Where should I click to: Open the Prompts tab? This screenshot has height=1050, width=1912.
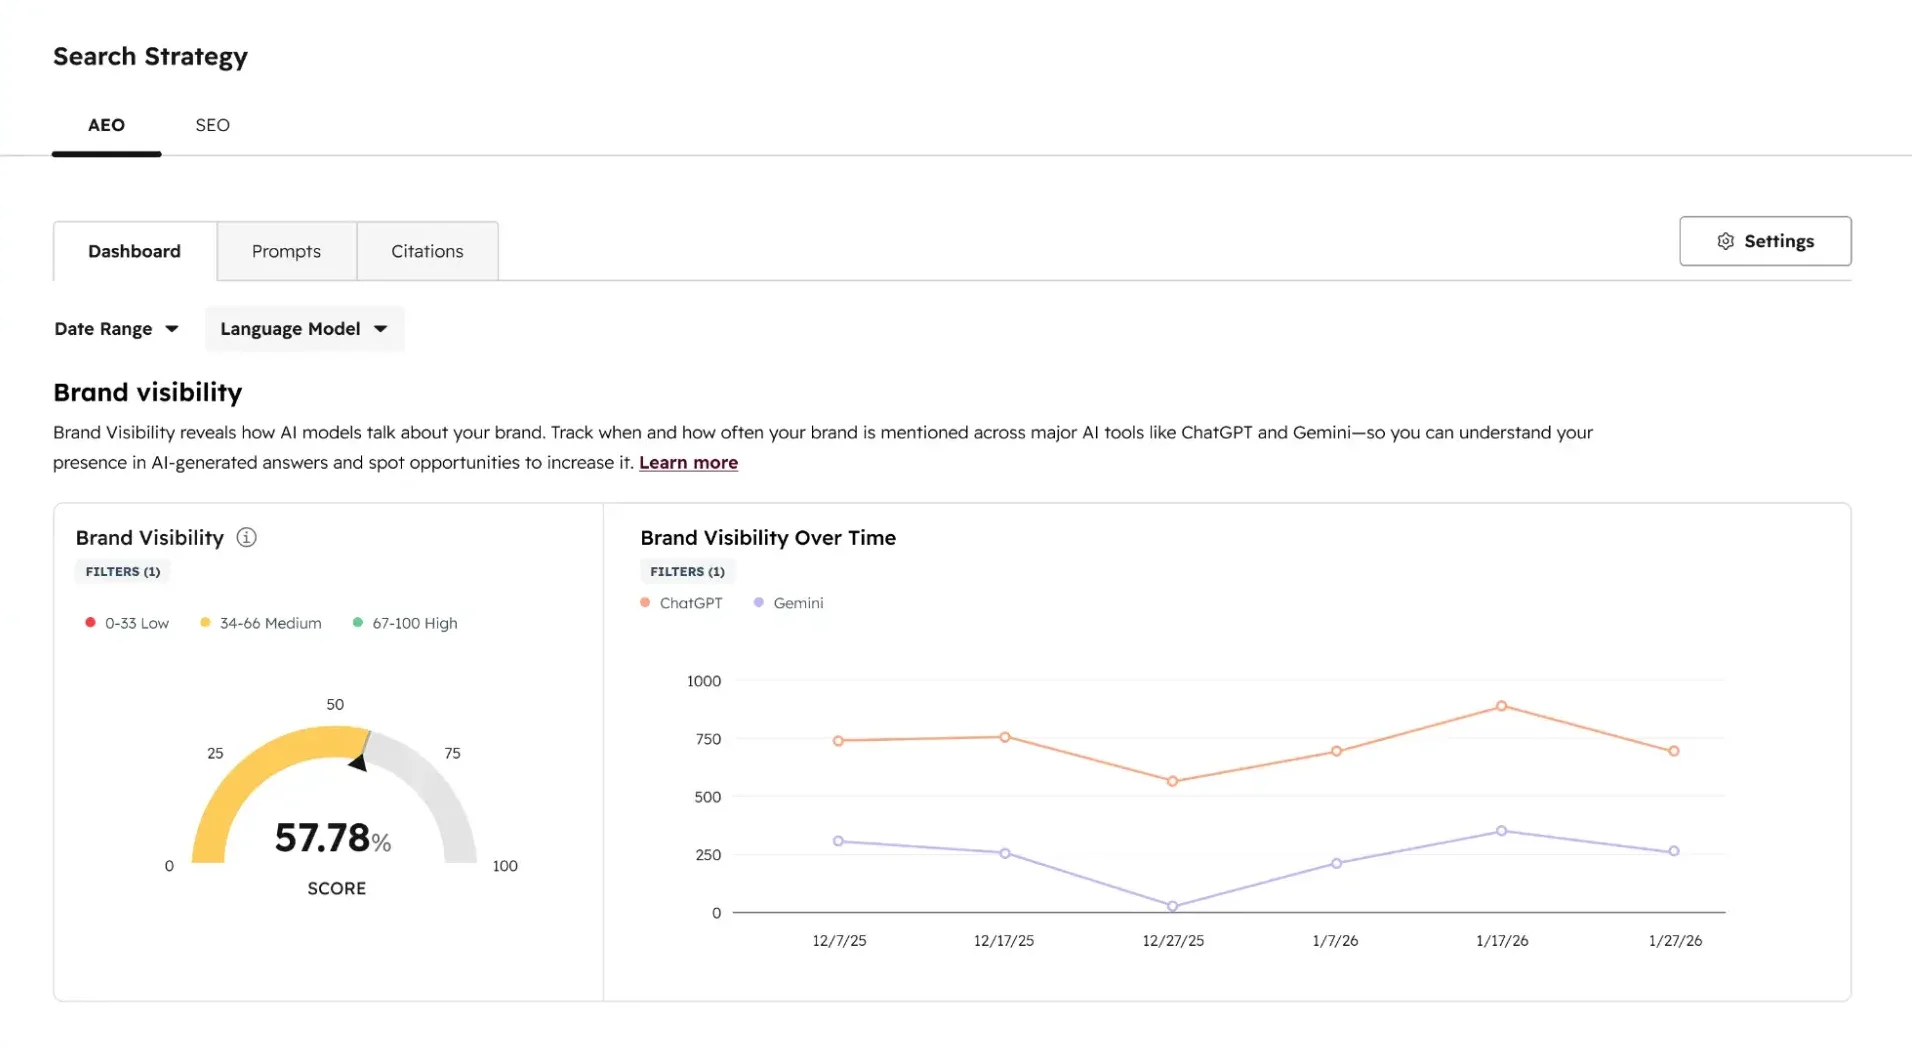click(286, 251)
